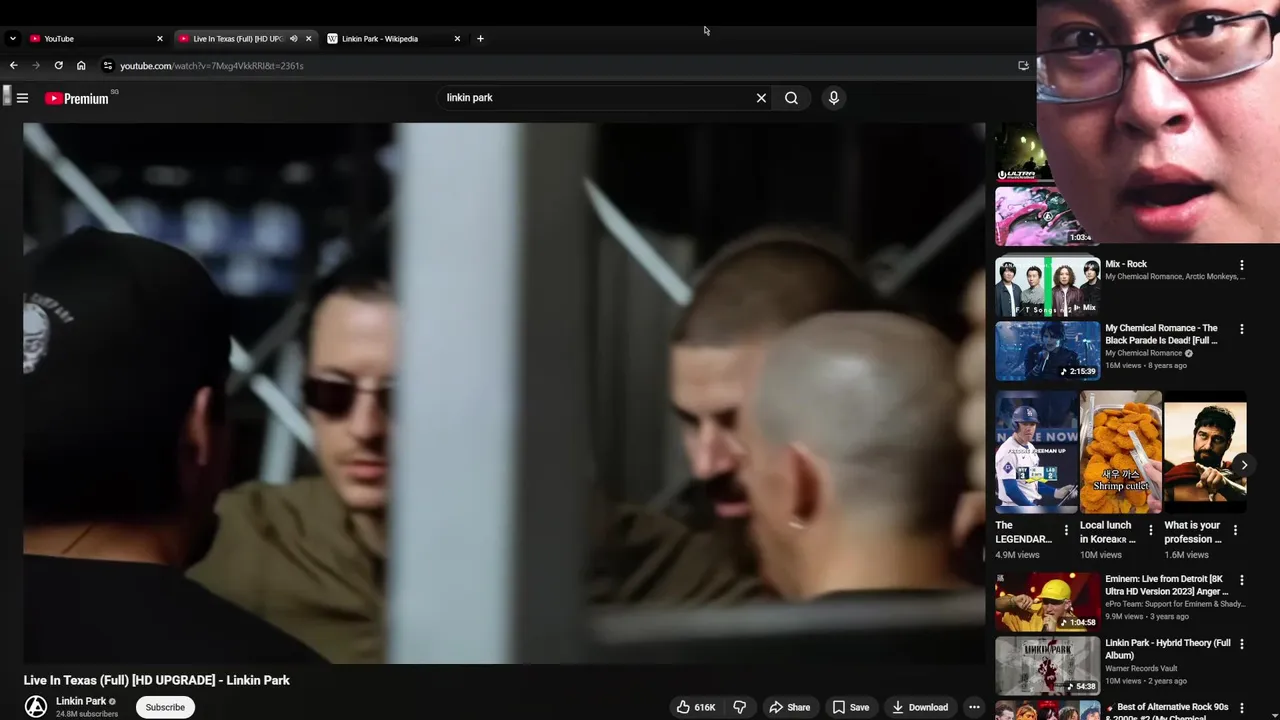1280x720 pixels.
Task: Open browser cast/install icon in address bar
Action: (1023, 66)
